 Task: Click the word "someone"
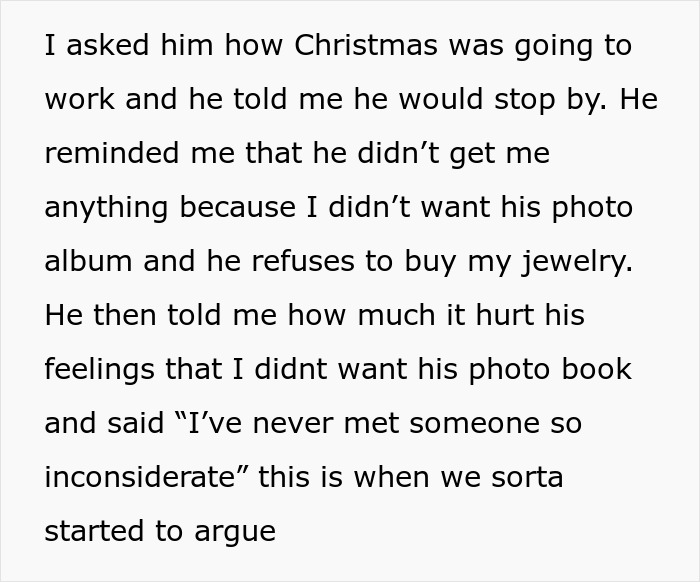click(465, 423)
